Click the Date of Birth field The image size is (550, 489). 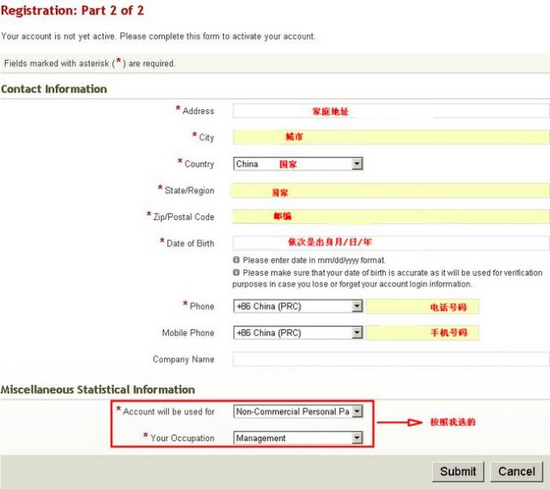(x=391, y=243)
